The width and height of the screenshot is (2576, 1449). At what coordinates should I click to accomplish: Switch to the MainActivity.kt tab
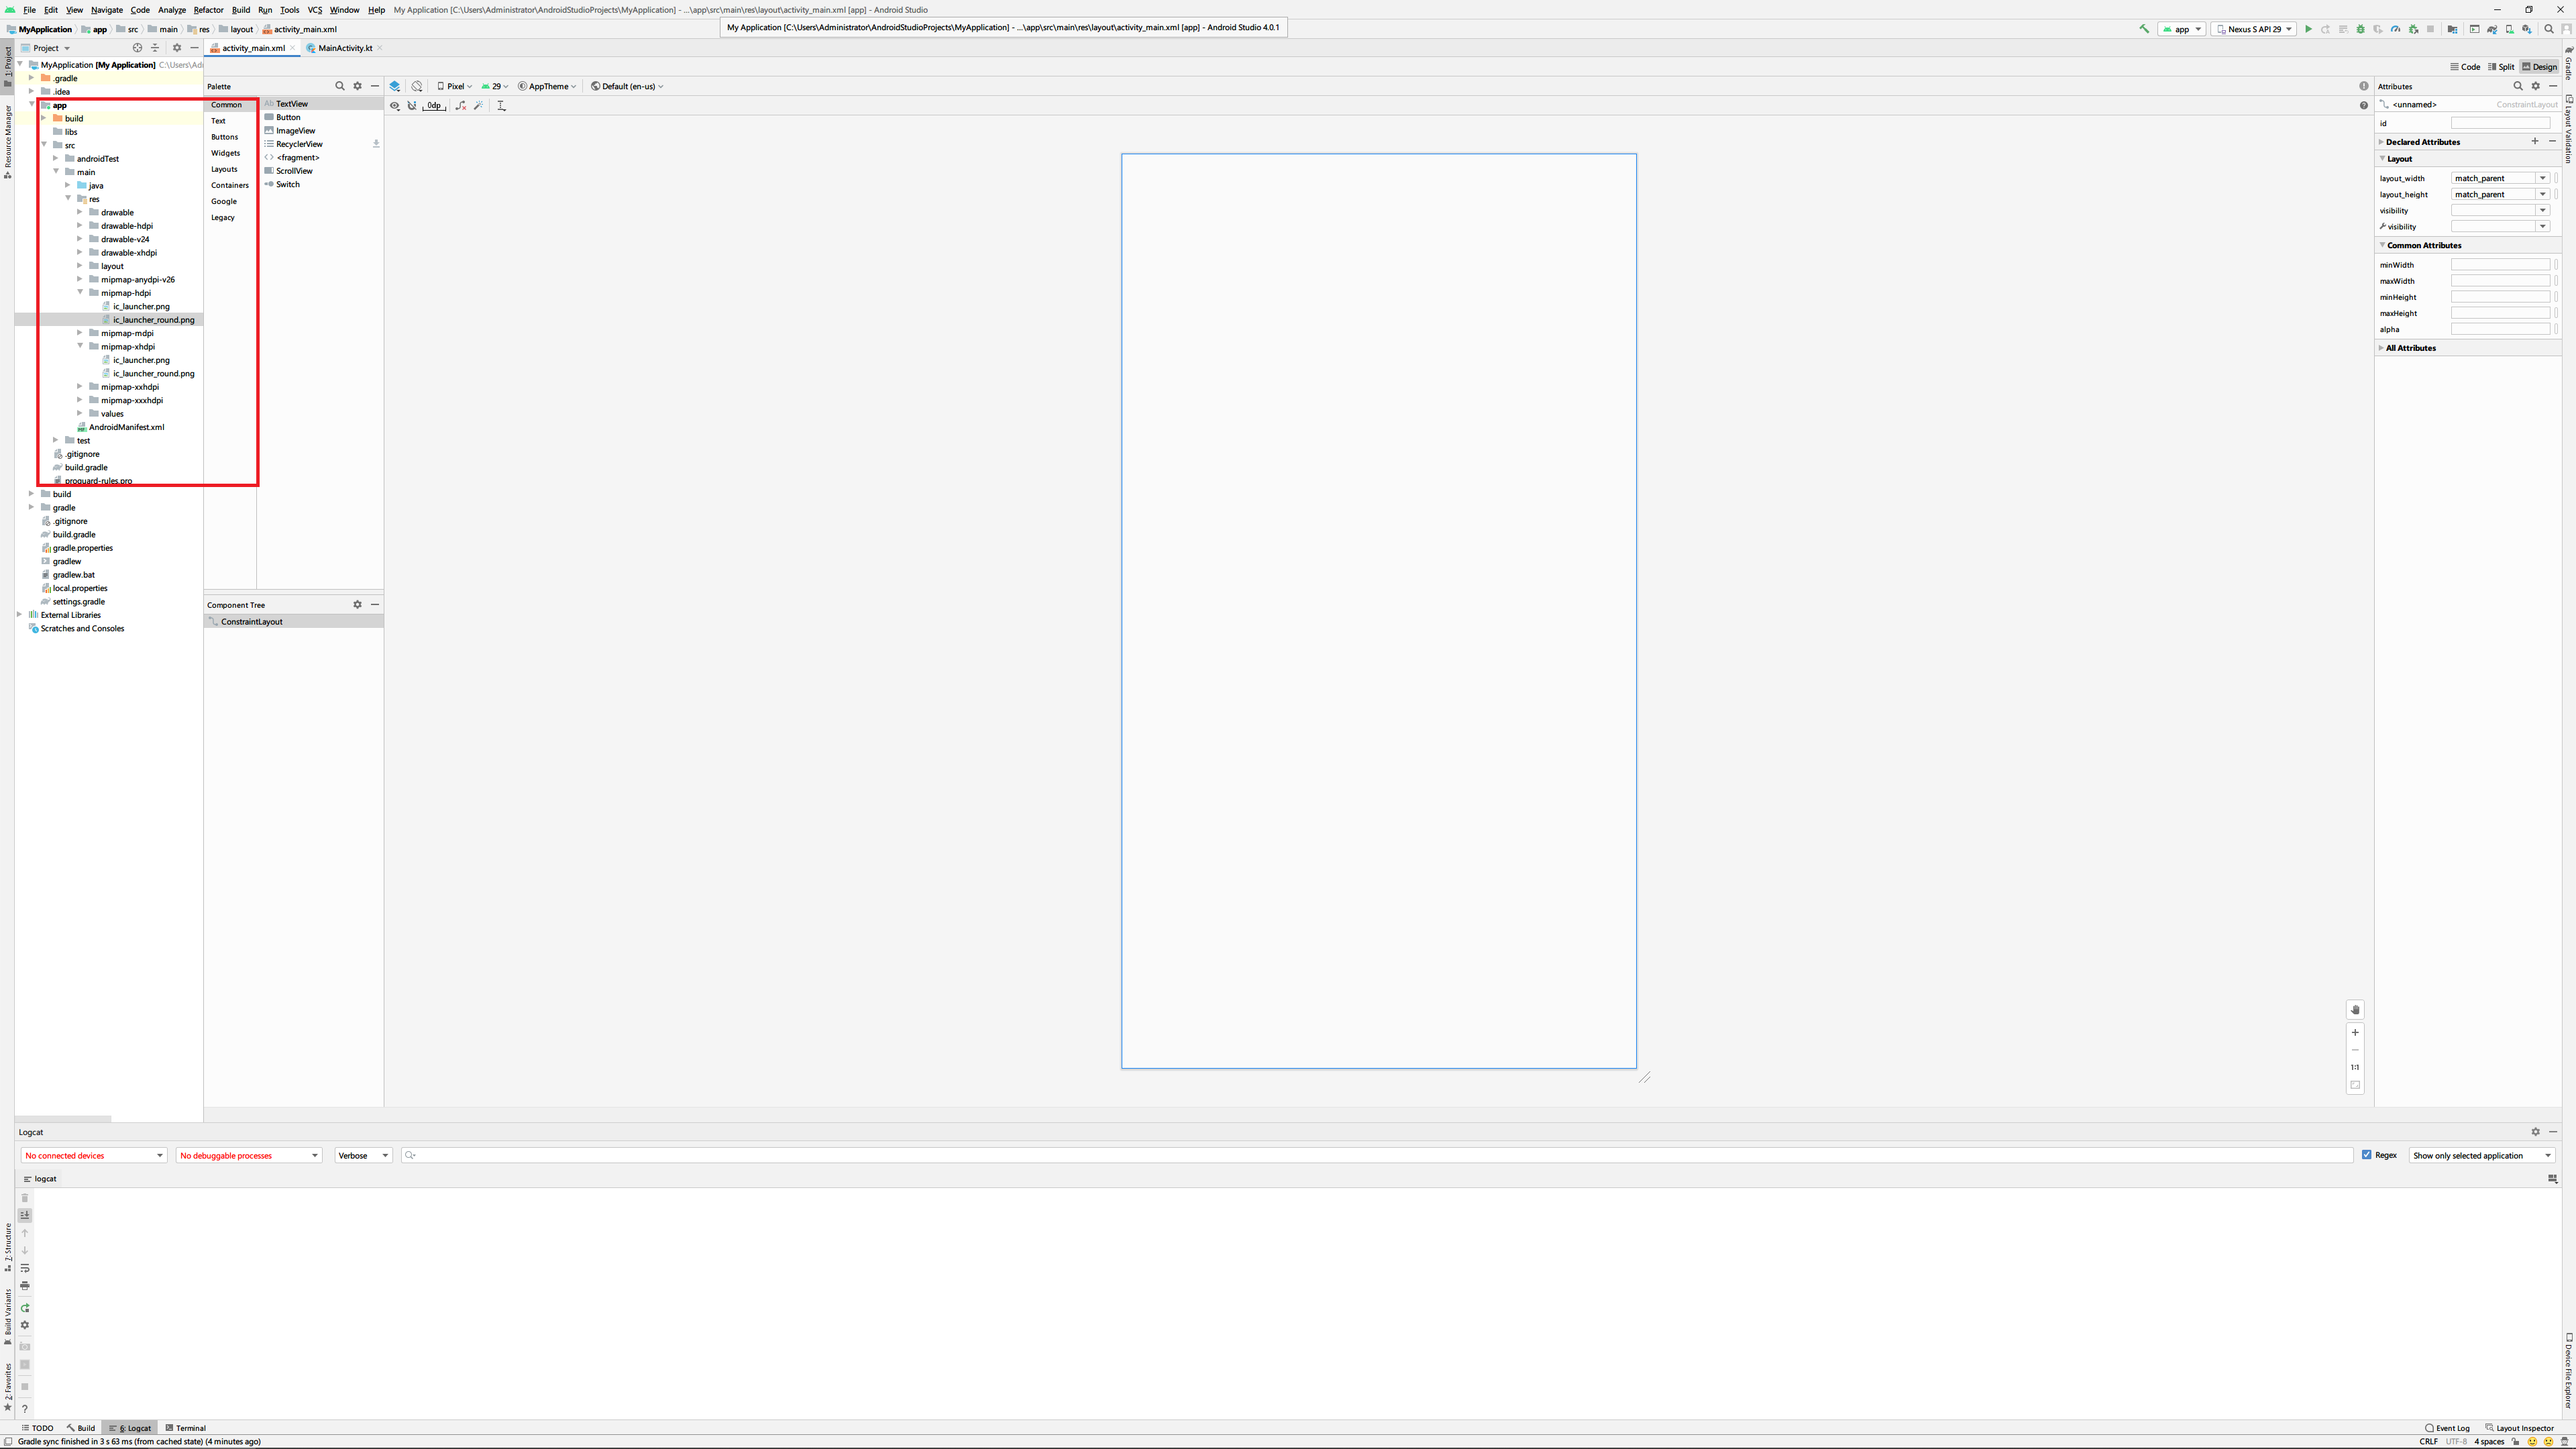point(345,48)
